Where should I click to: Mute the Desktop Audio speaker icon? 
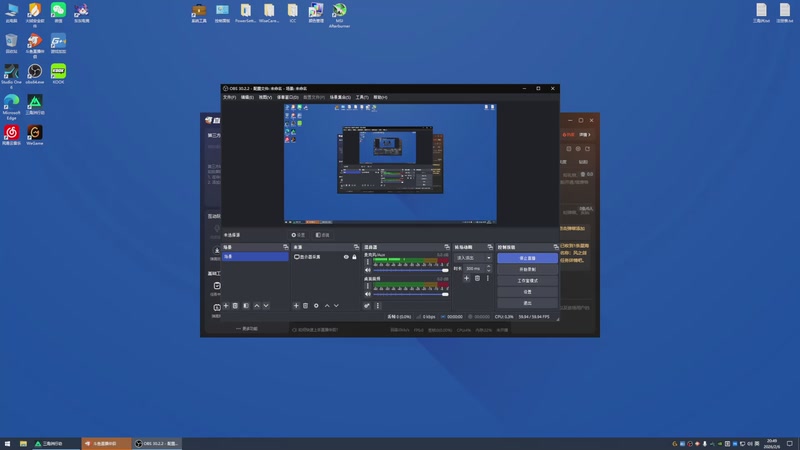coord(368,294)
